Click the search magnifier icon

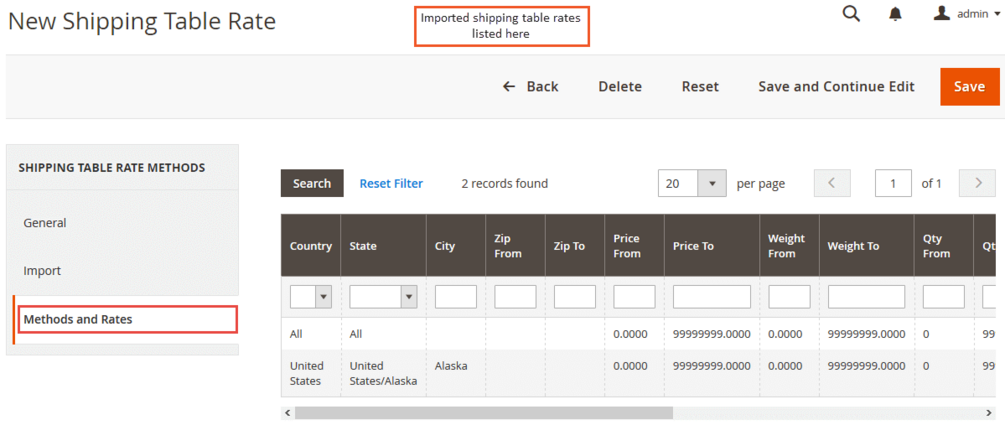(851, 13)
